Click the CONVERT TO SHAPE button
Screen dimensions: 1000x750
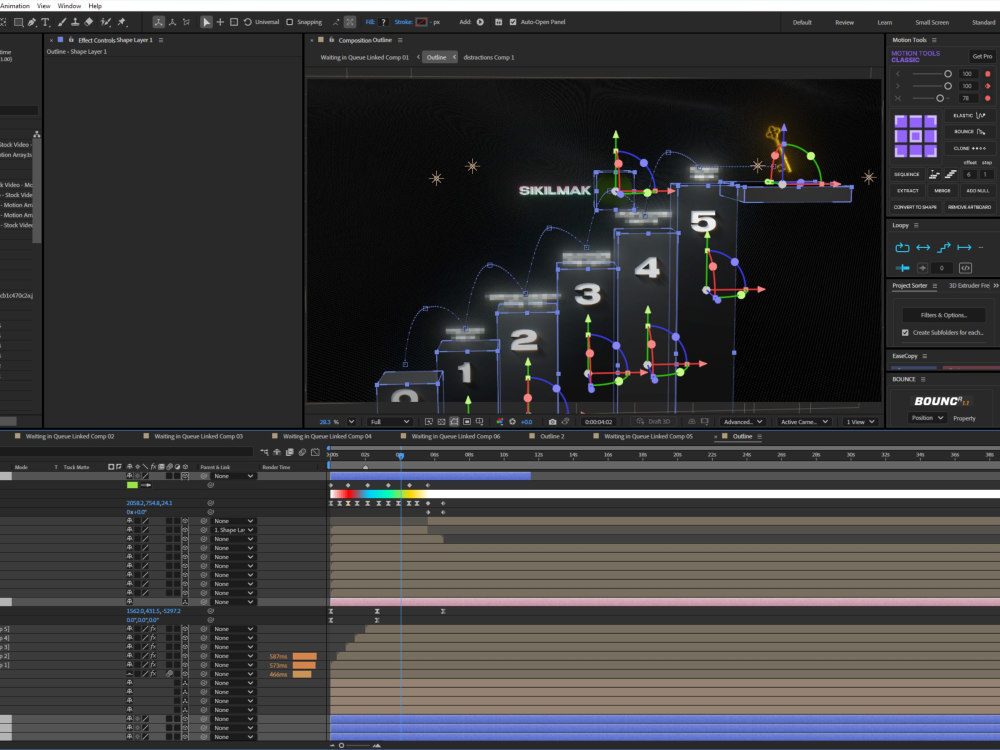point(915,207)
